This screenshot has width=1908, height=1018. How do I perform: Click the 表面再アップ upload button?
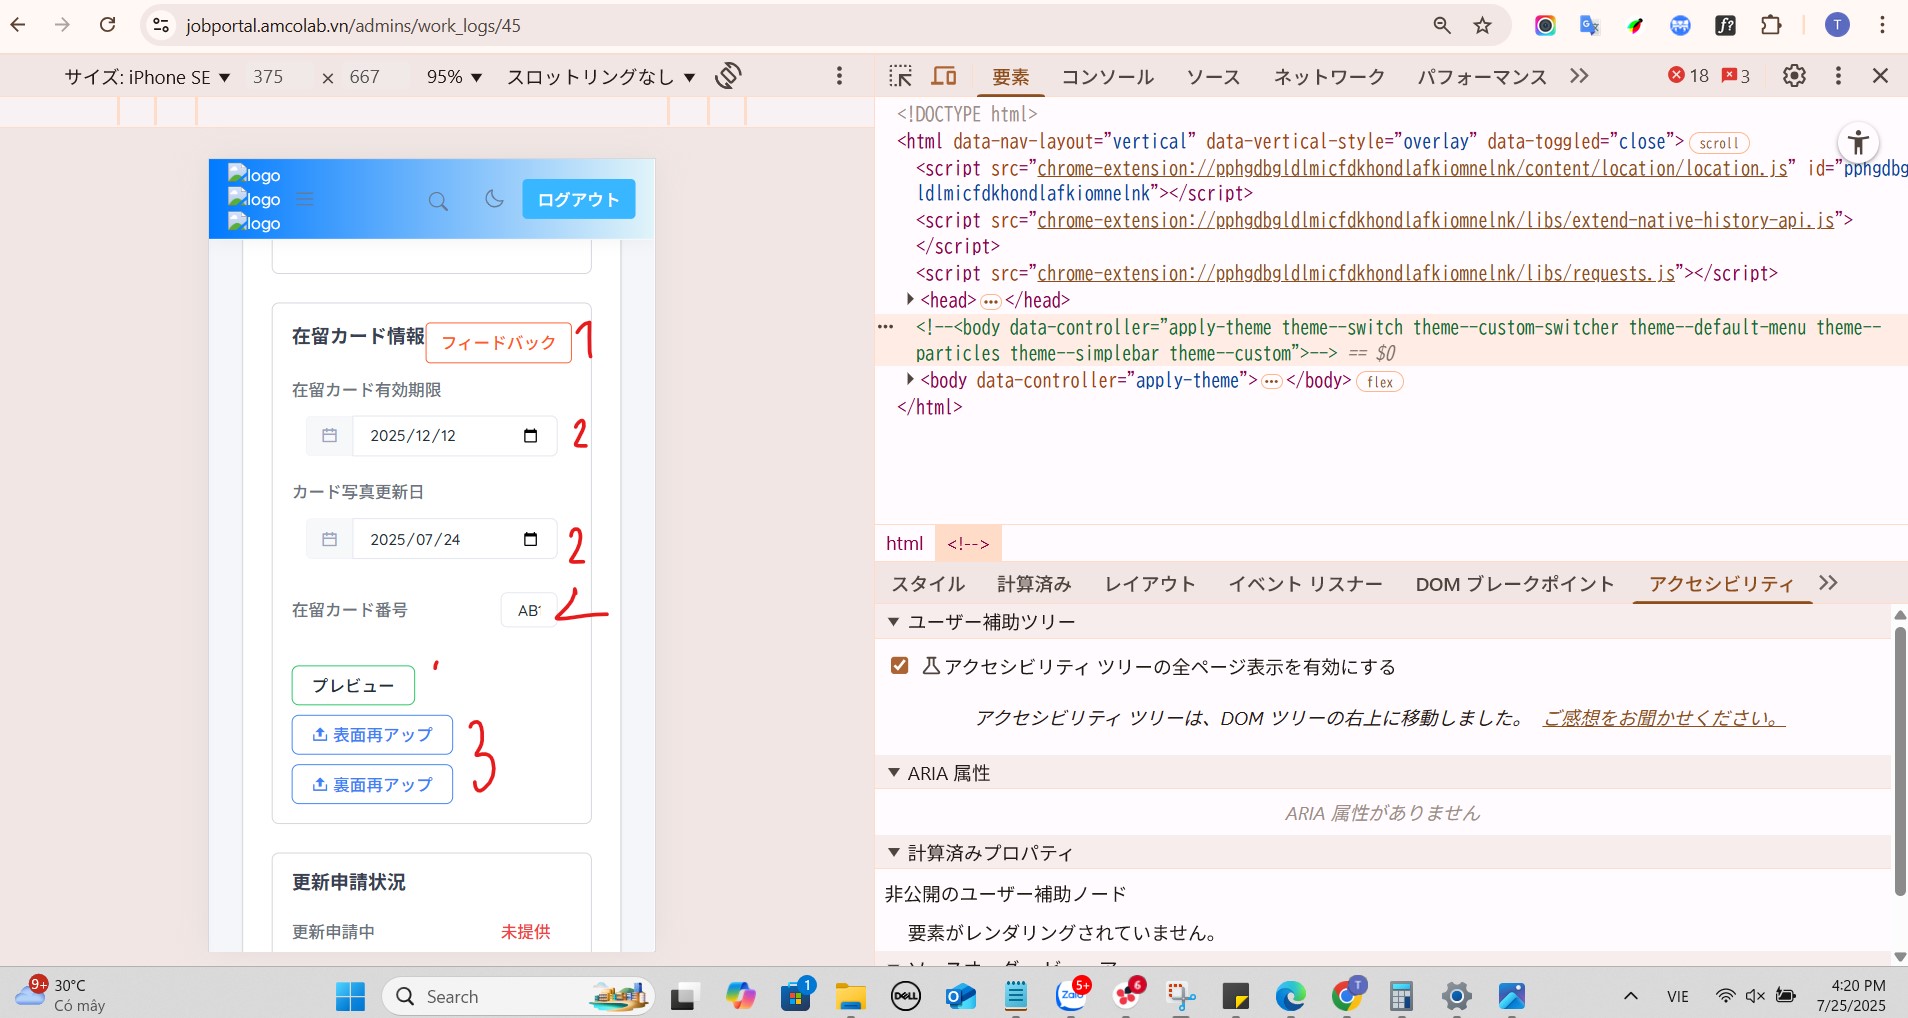tap(372, 735)
